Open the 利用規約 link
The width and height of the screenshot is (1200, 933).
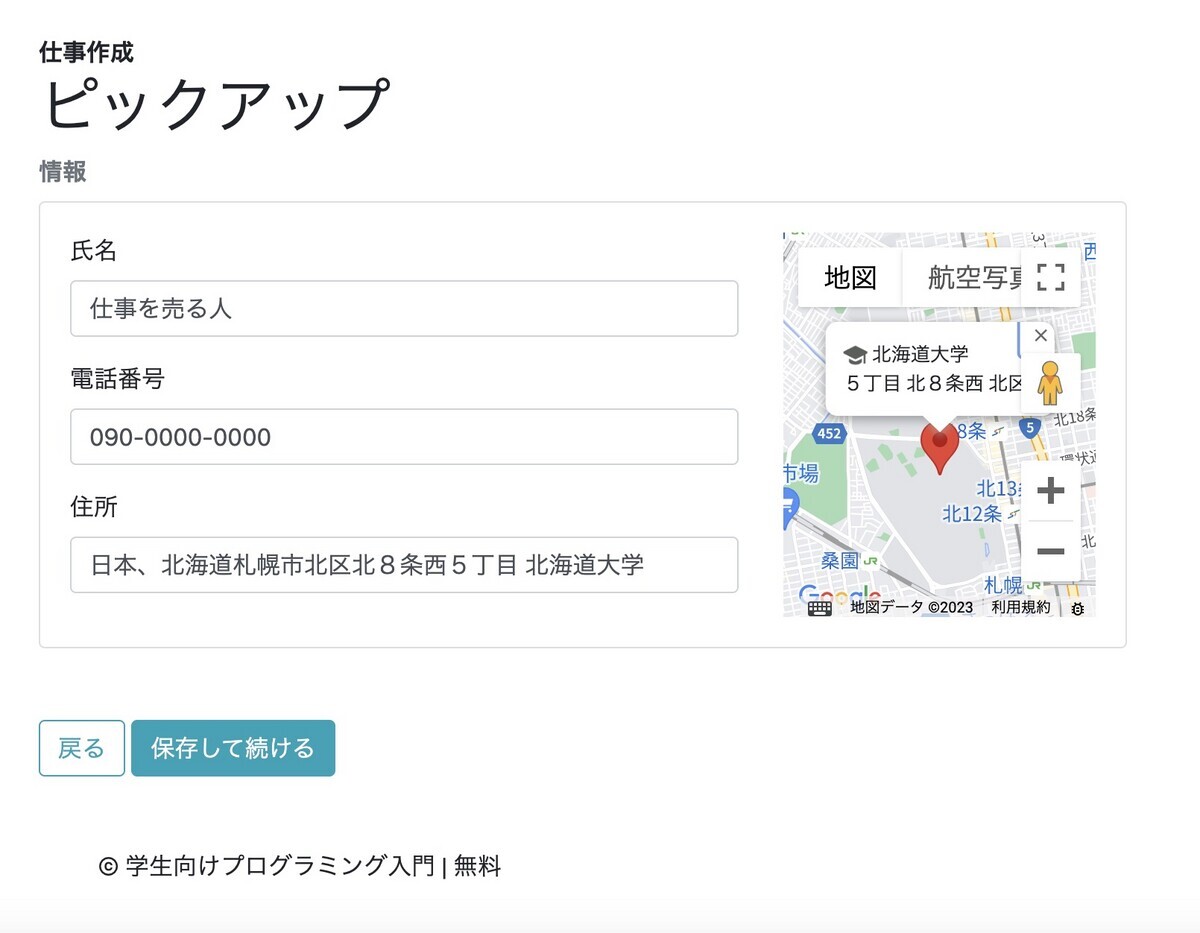1019,607
